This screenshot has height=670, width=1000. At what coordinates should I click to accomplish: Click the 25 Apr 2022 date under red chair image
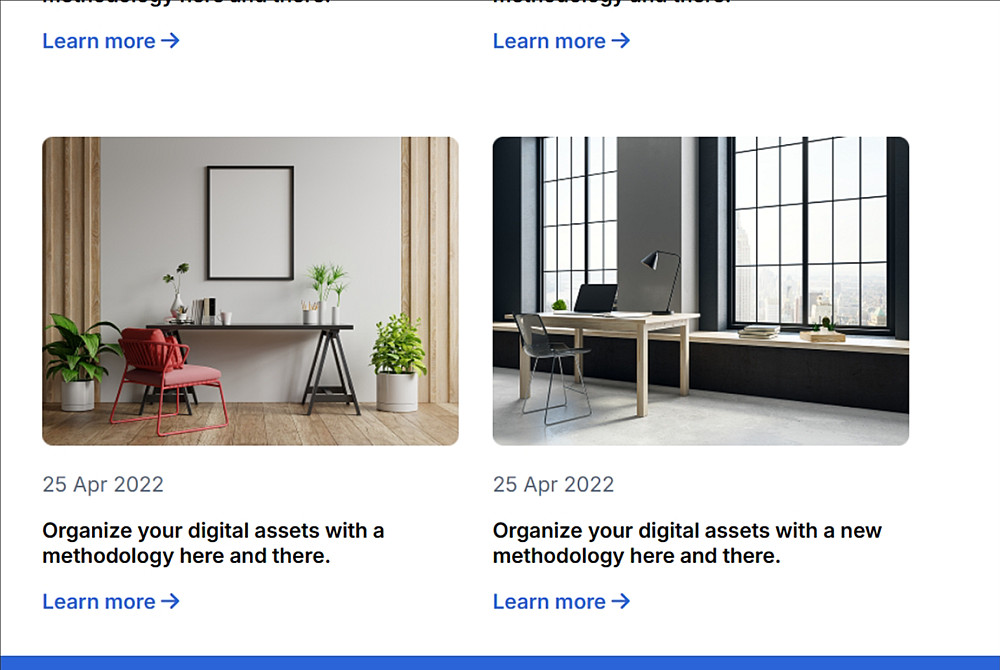(103, 484)
